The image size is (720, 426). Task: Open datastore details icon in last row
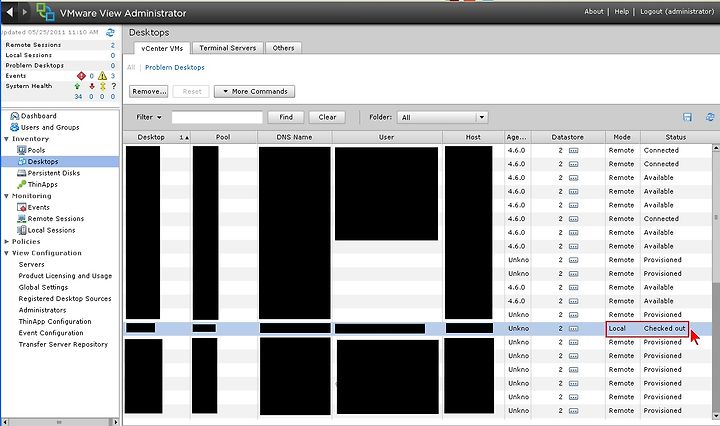click(574, 411)
